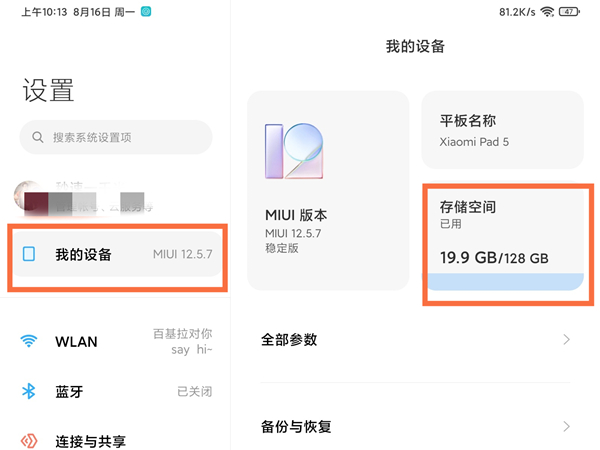This screenshot has width=600, height=450.
Task: Click the storage usage progress bar
Action: click(504, 283)
